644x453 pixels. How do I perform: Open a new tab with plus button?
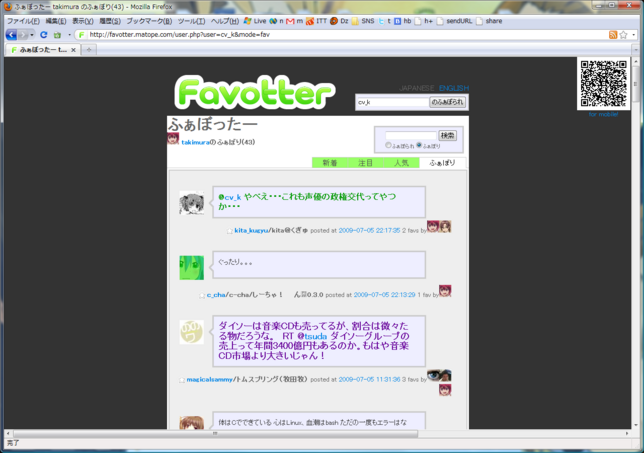coord(89,50)
